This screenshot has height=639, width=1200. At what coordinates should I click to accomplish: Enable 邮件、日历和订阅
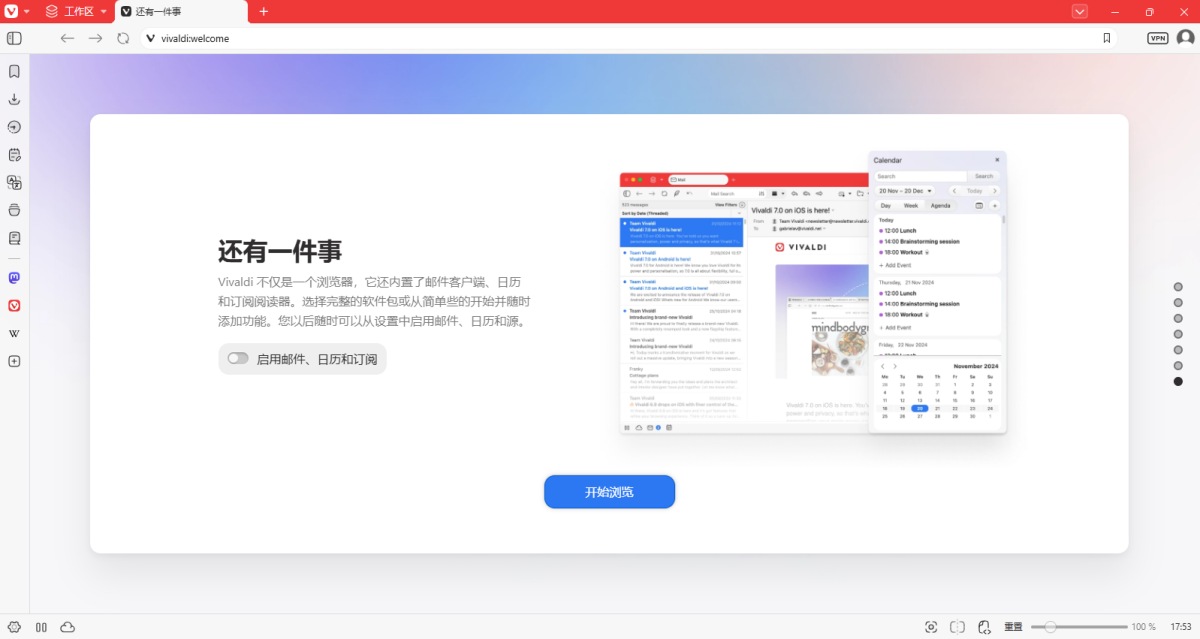click(238, 358)
